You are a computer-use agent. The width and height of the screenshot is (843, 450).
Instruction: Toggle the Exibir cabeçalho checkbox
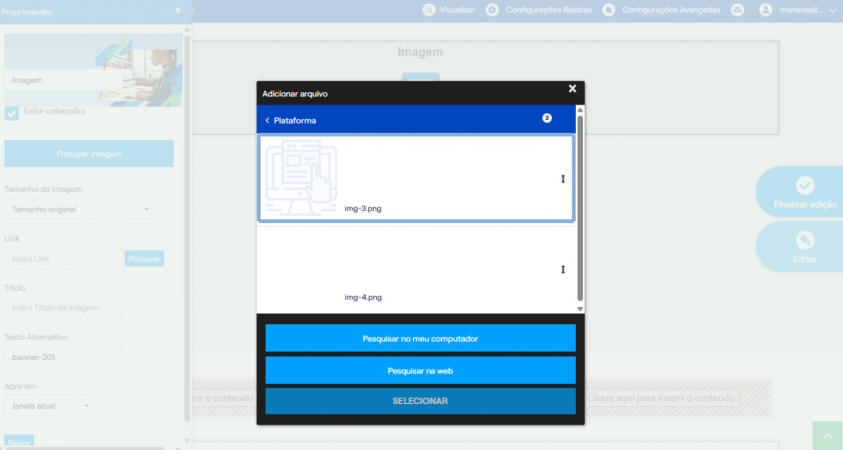11,113
